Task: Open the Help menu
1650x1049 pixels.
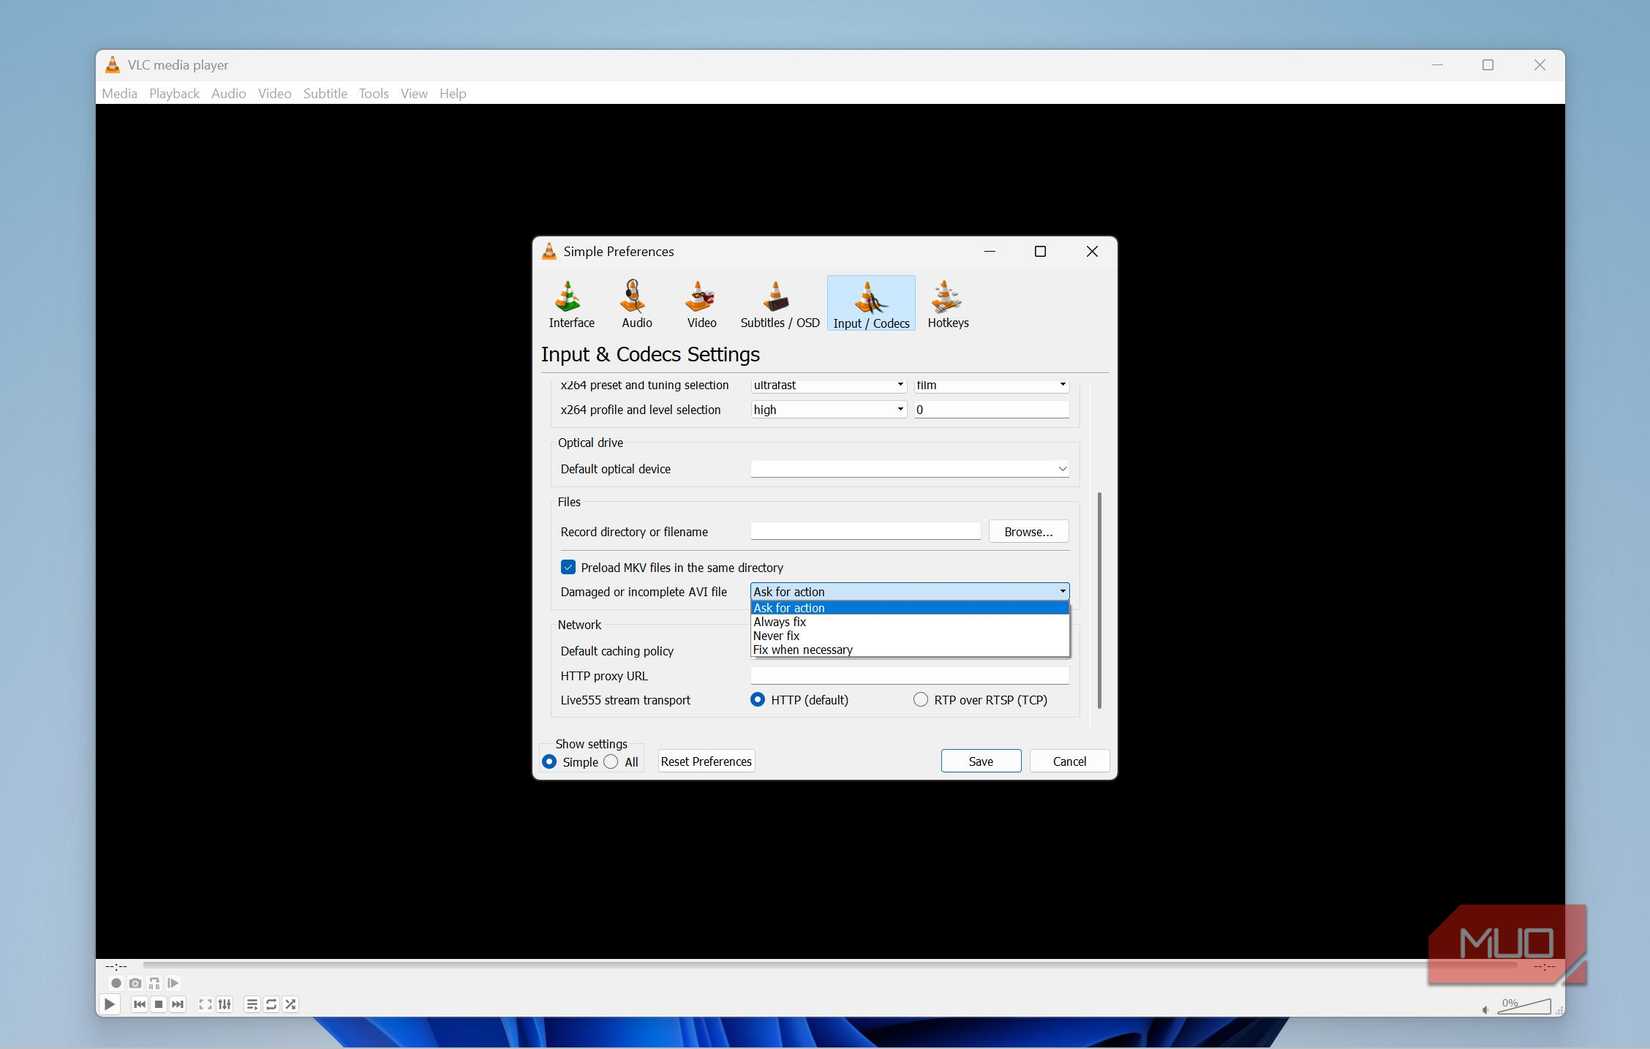Action: click(452, 93)
